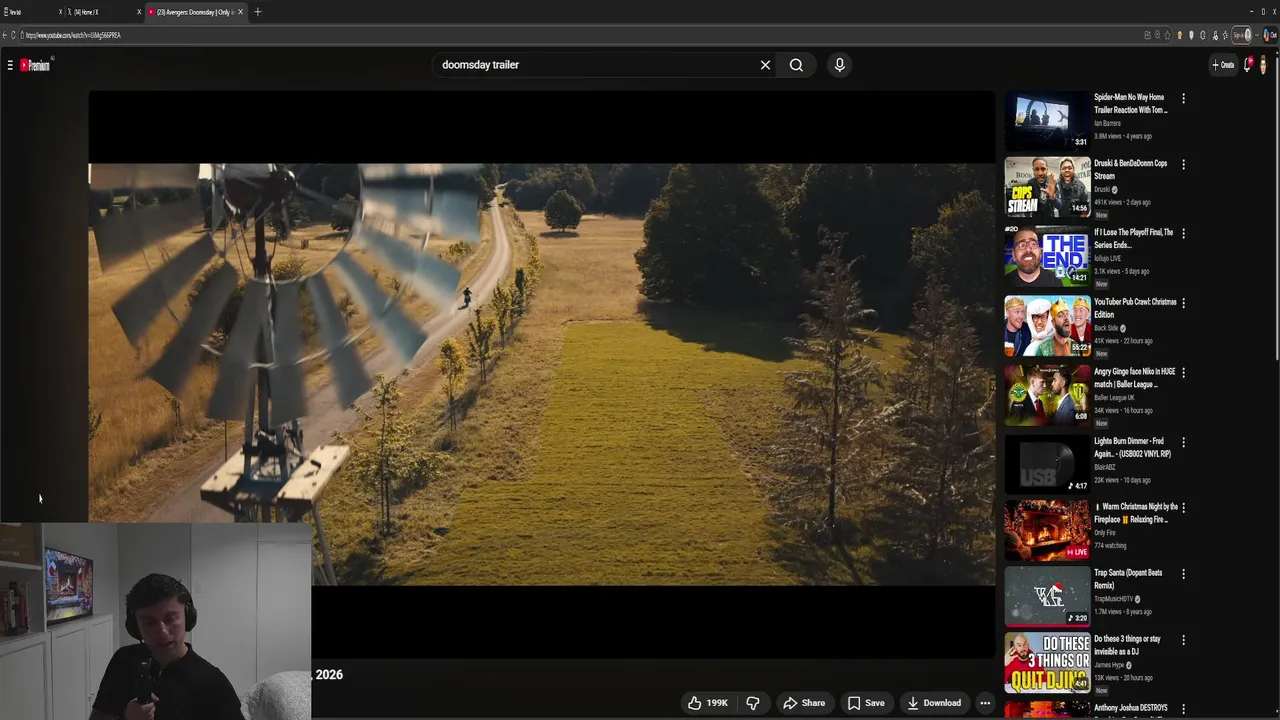Save the video to a playlist

coord(866,703)
